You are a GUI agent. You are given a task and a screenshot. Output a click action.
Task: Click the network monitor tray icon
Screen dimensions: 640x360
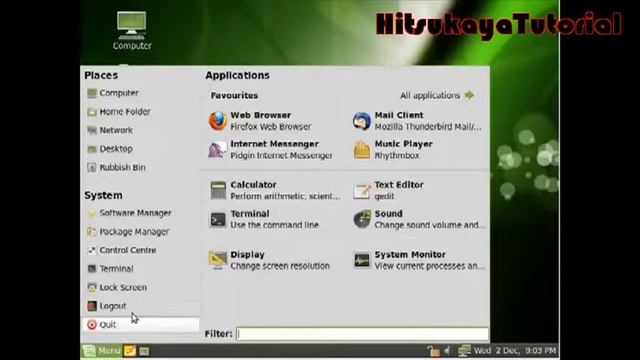[x=464, y=350]
